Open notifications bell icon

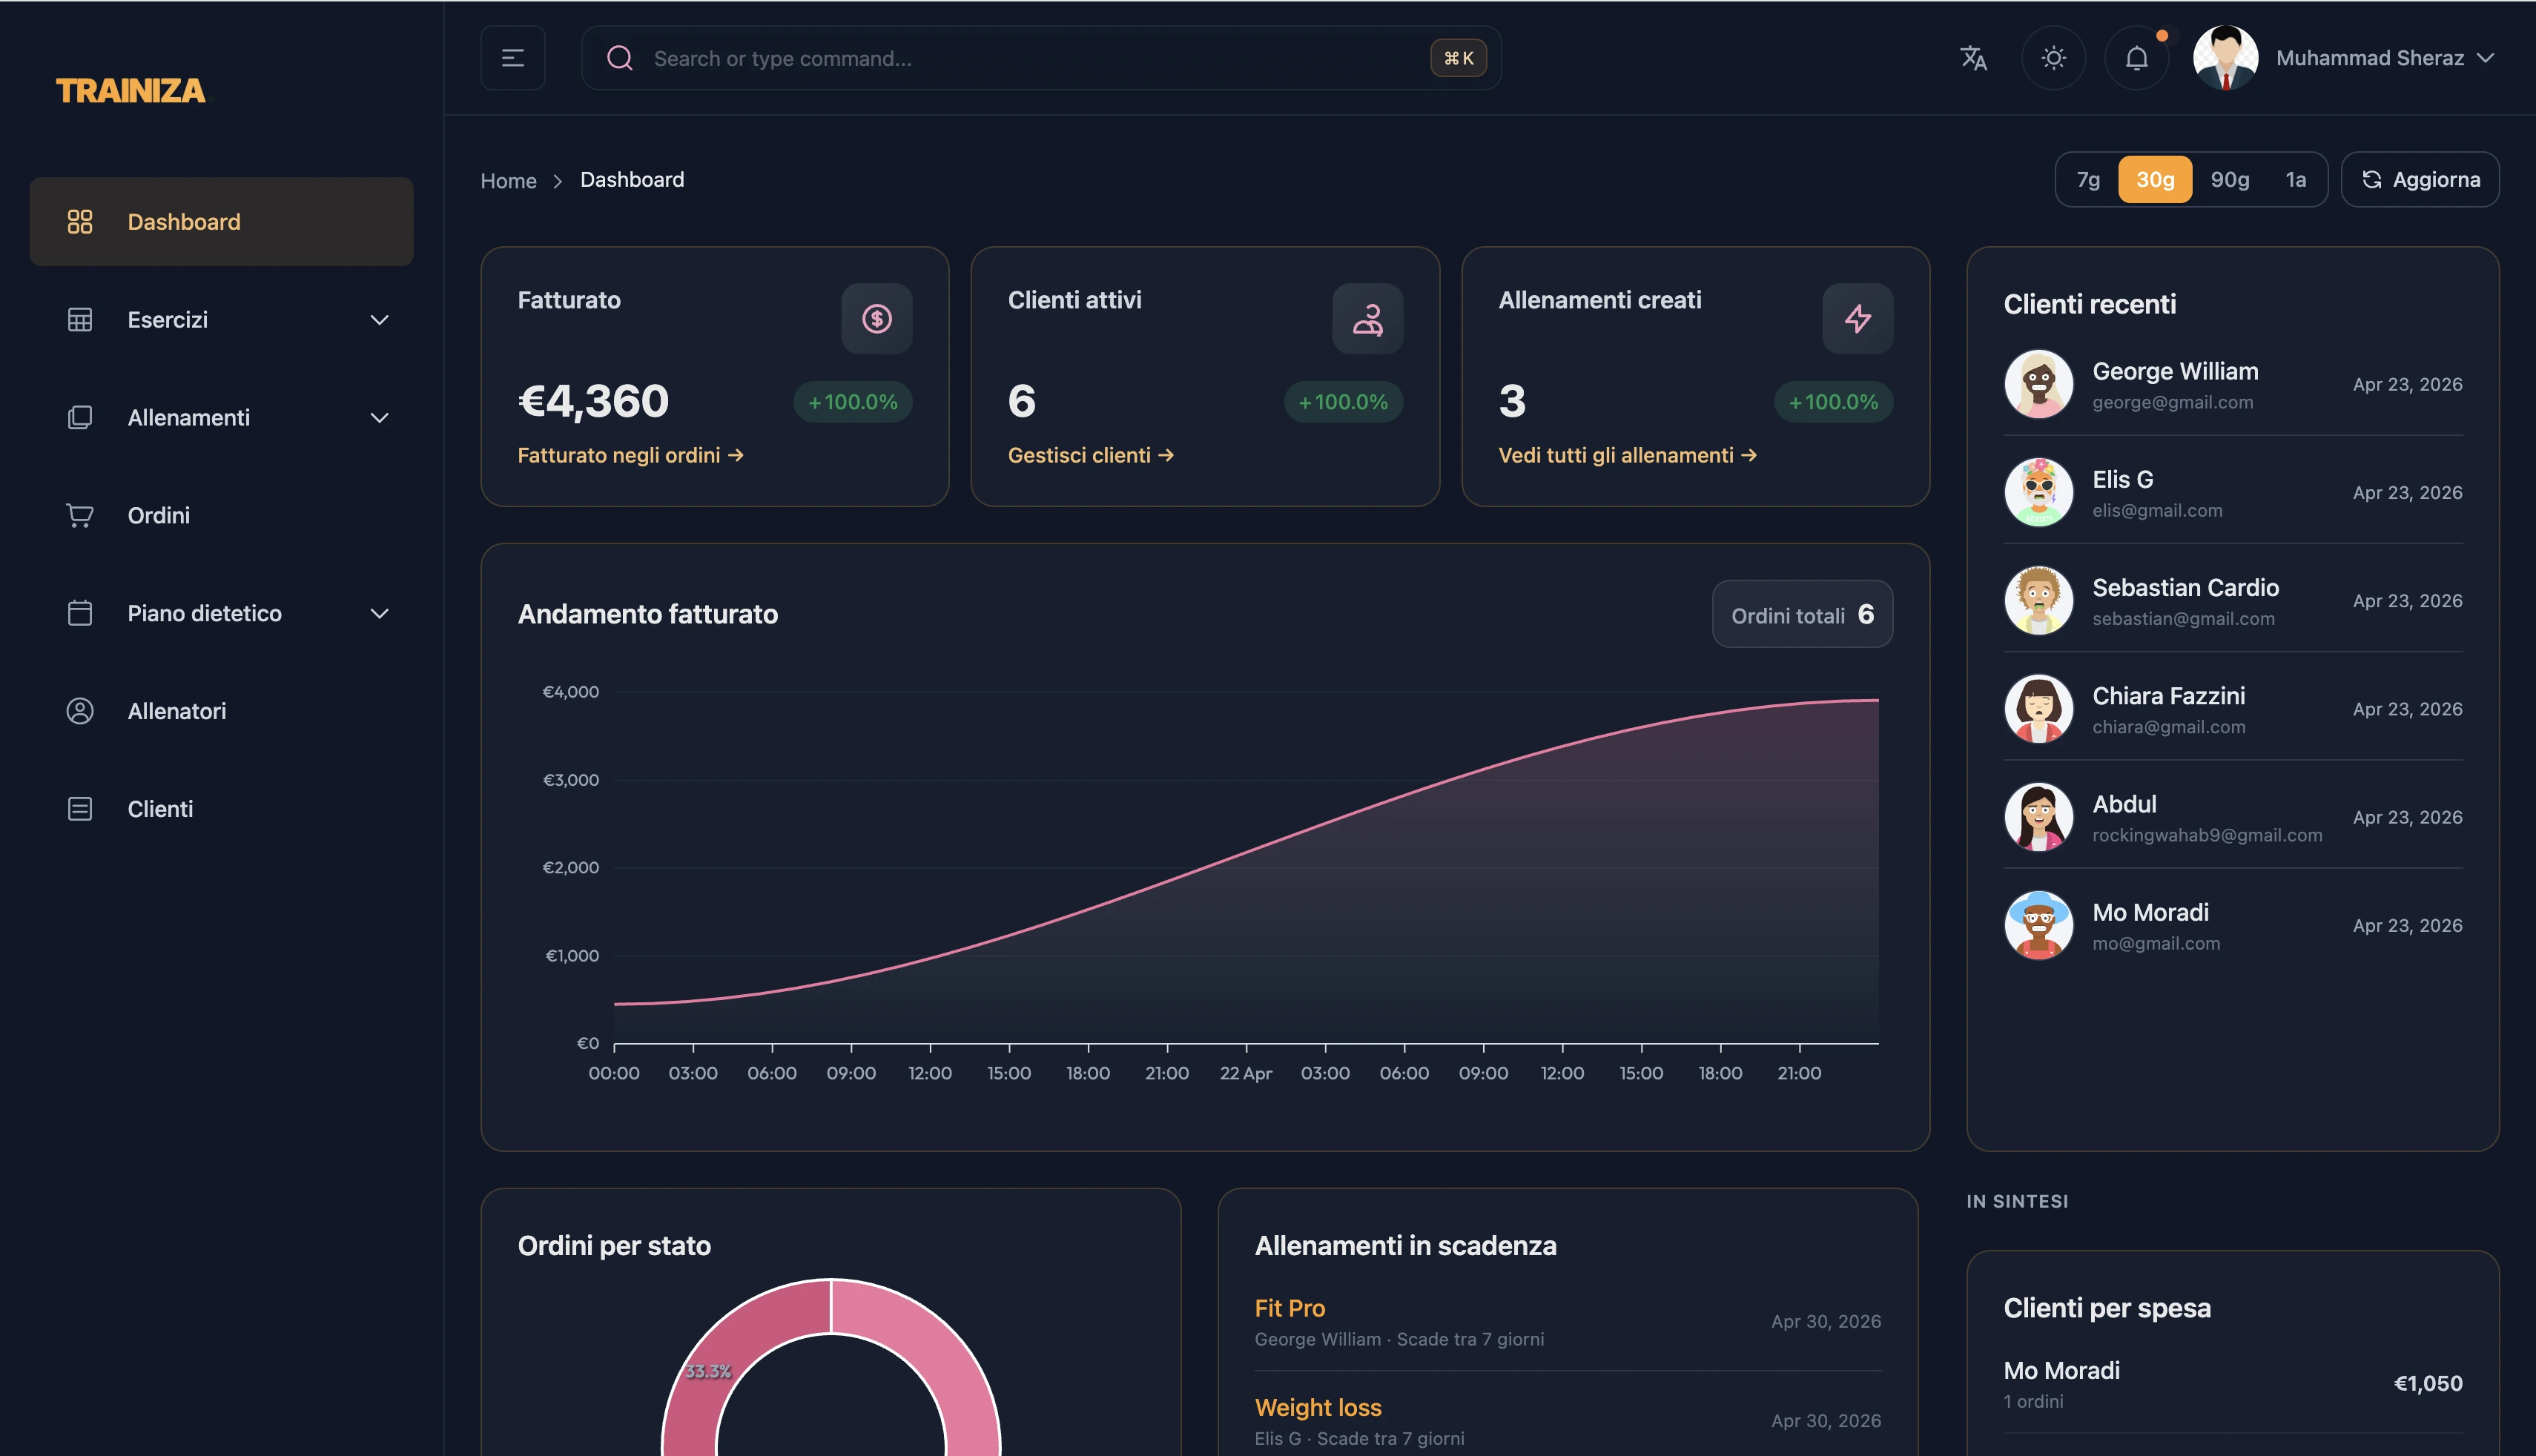(2136, 58)
